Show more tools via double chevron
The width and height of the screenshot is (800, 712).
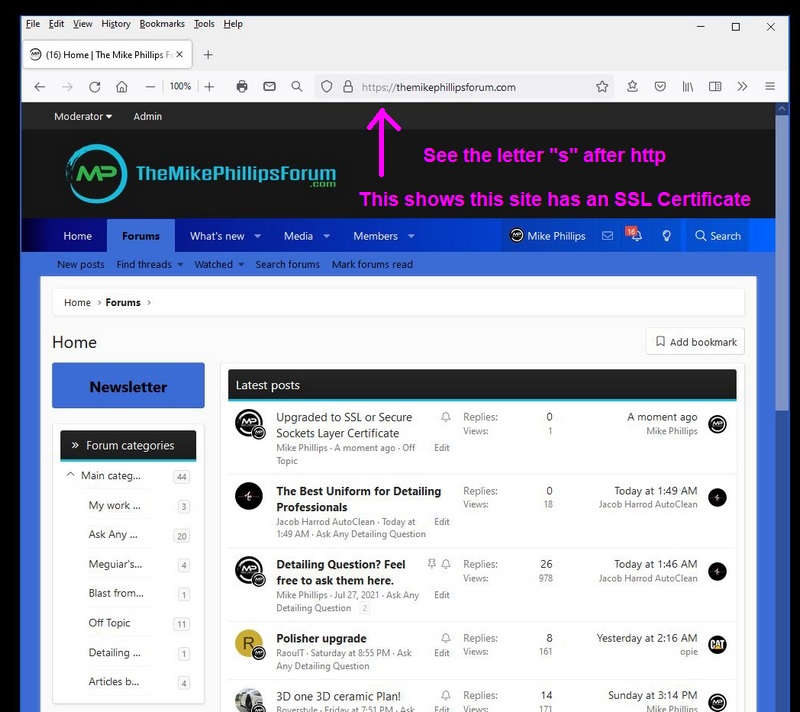(x=742, y=87)
